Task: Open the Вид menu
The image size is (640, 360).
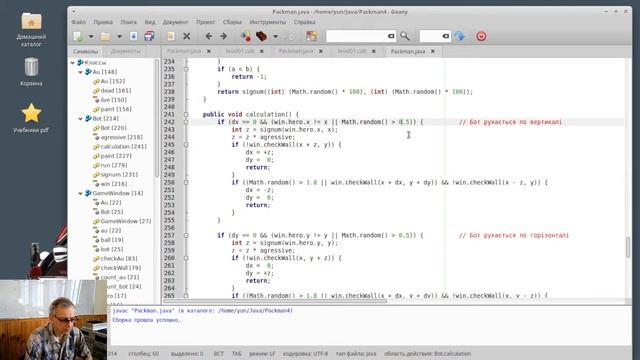Action: (150, 22)
